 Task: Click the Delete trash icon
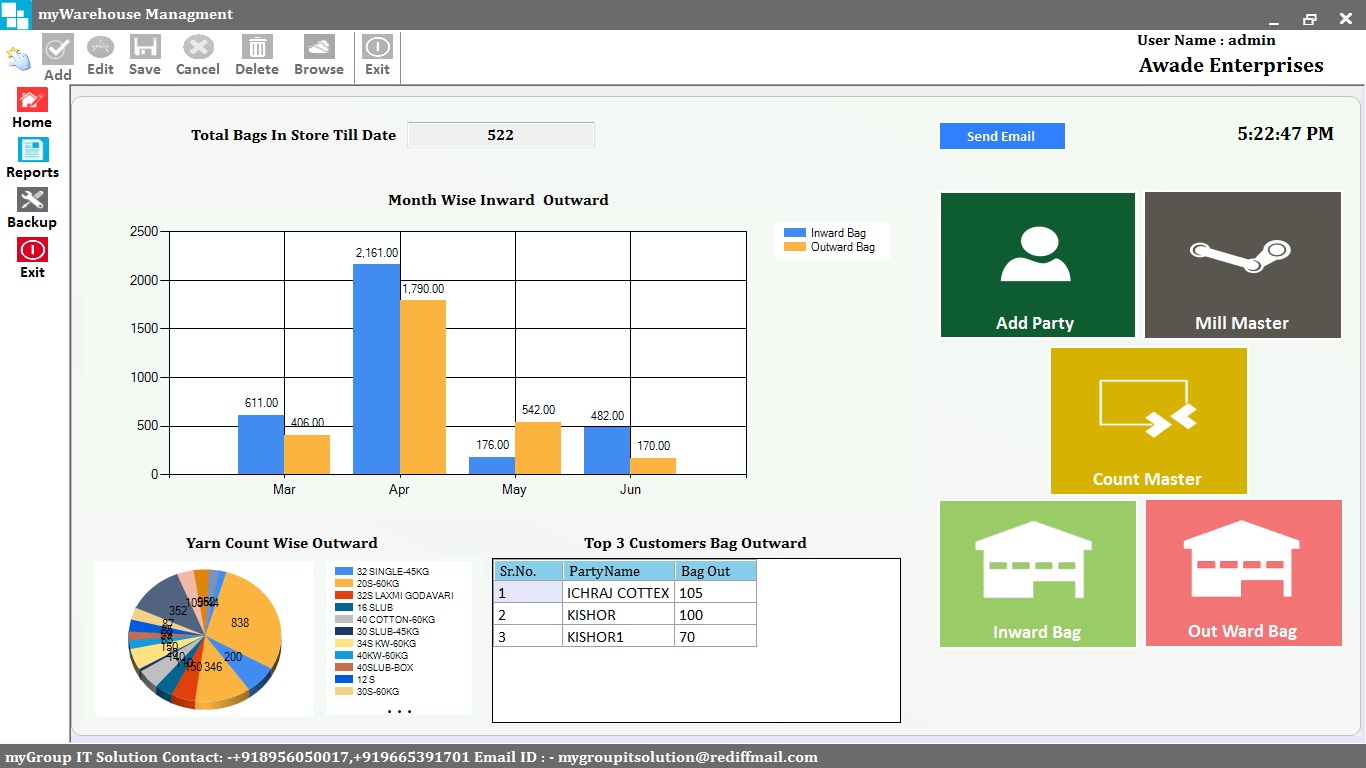coord(257,47)
